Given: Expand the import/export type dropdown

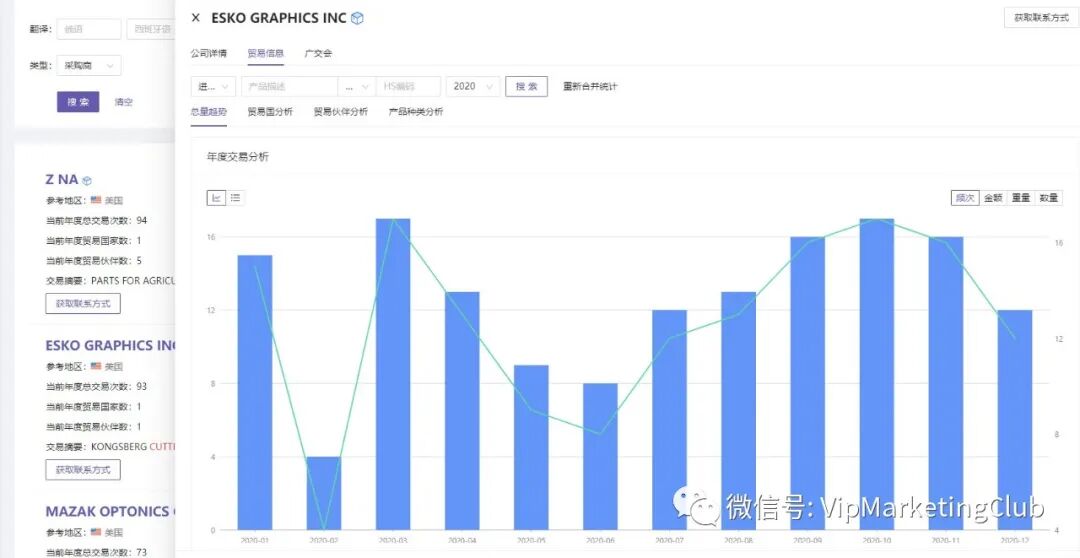Looking at the screenshot, I should click(214, 86).
